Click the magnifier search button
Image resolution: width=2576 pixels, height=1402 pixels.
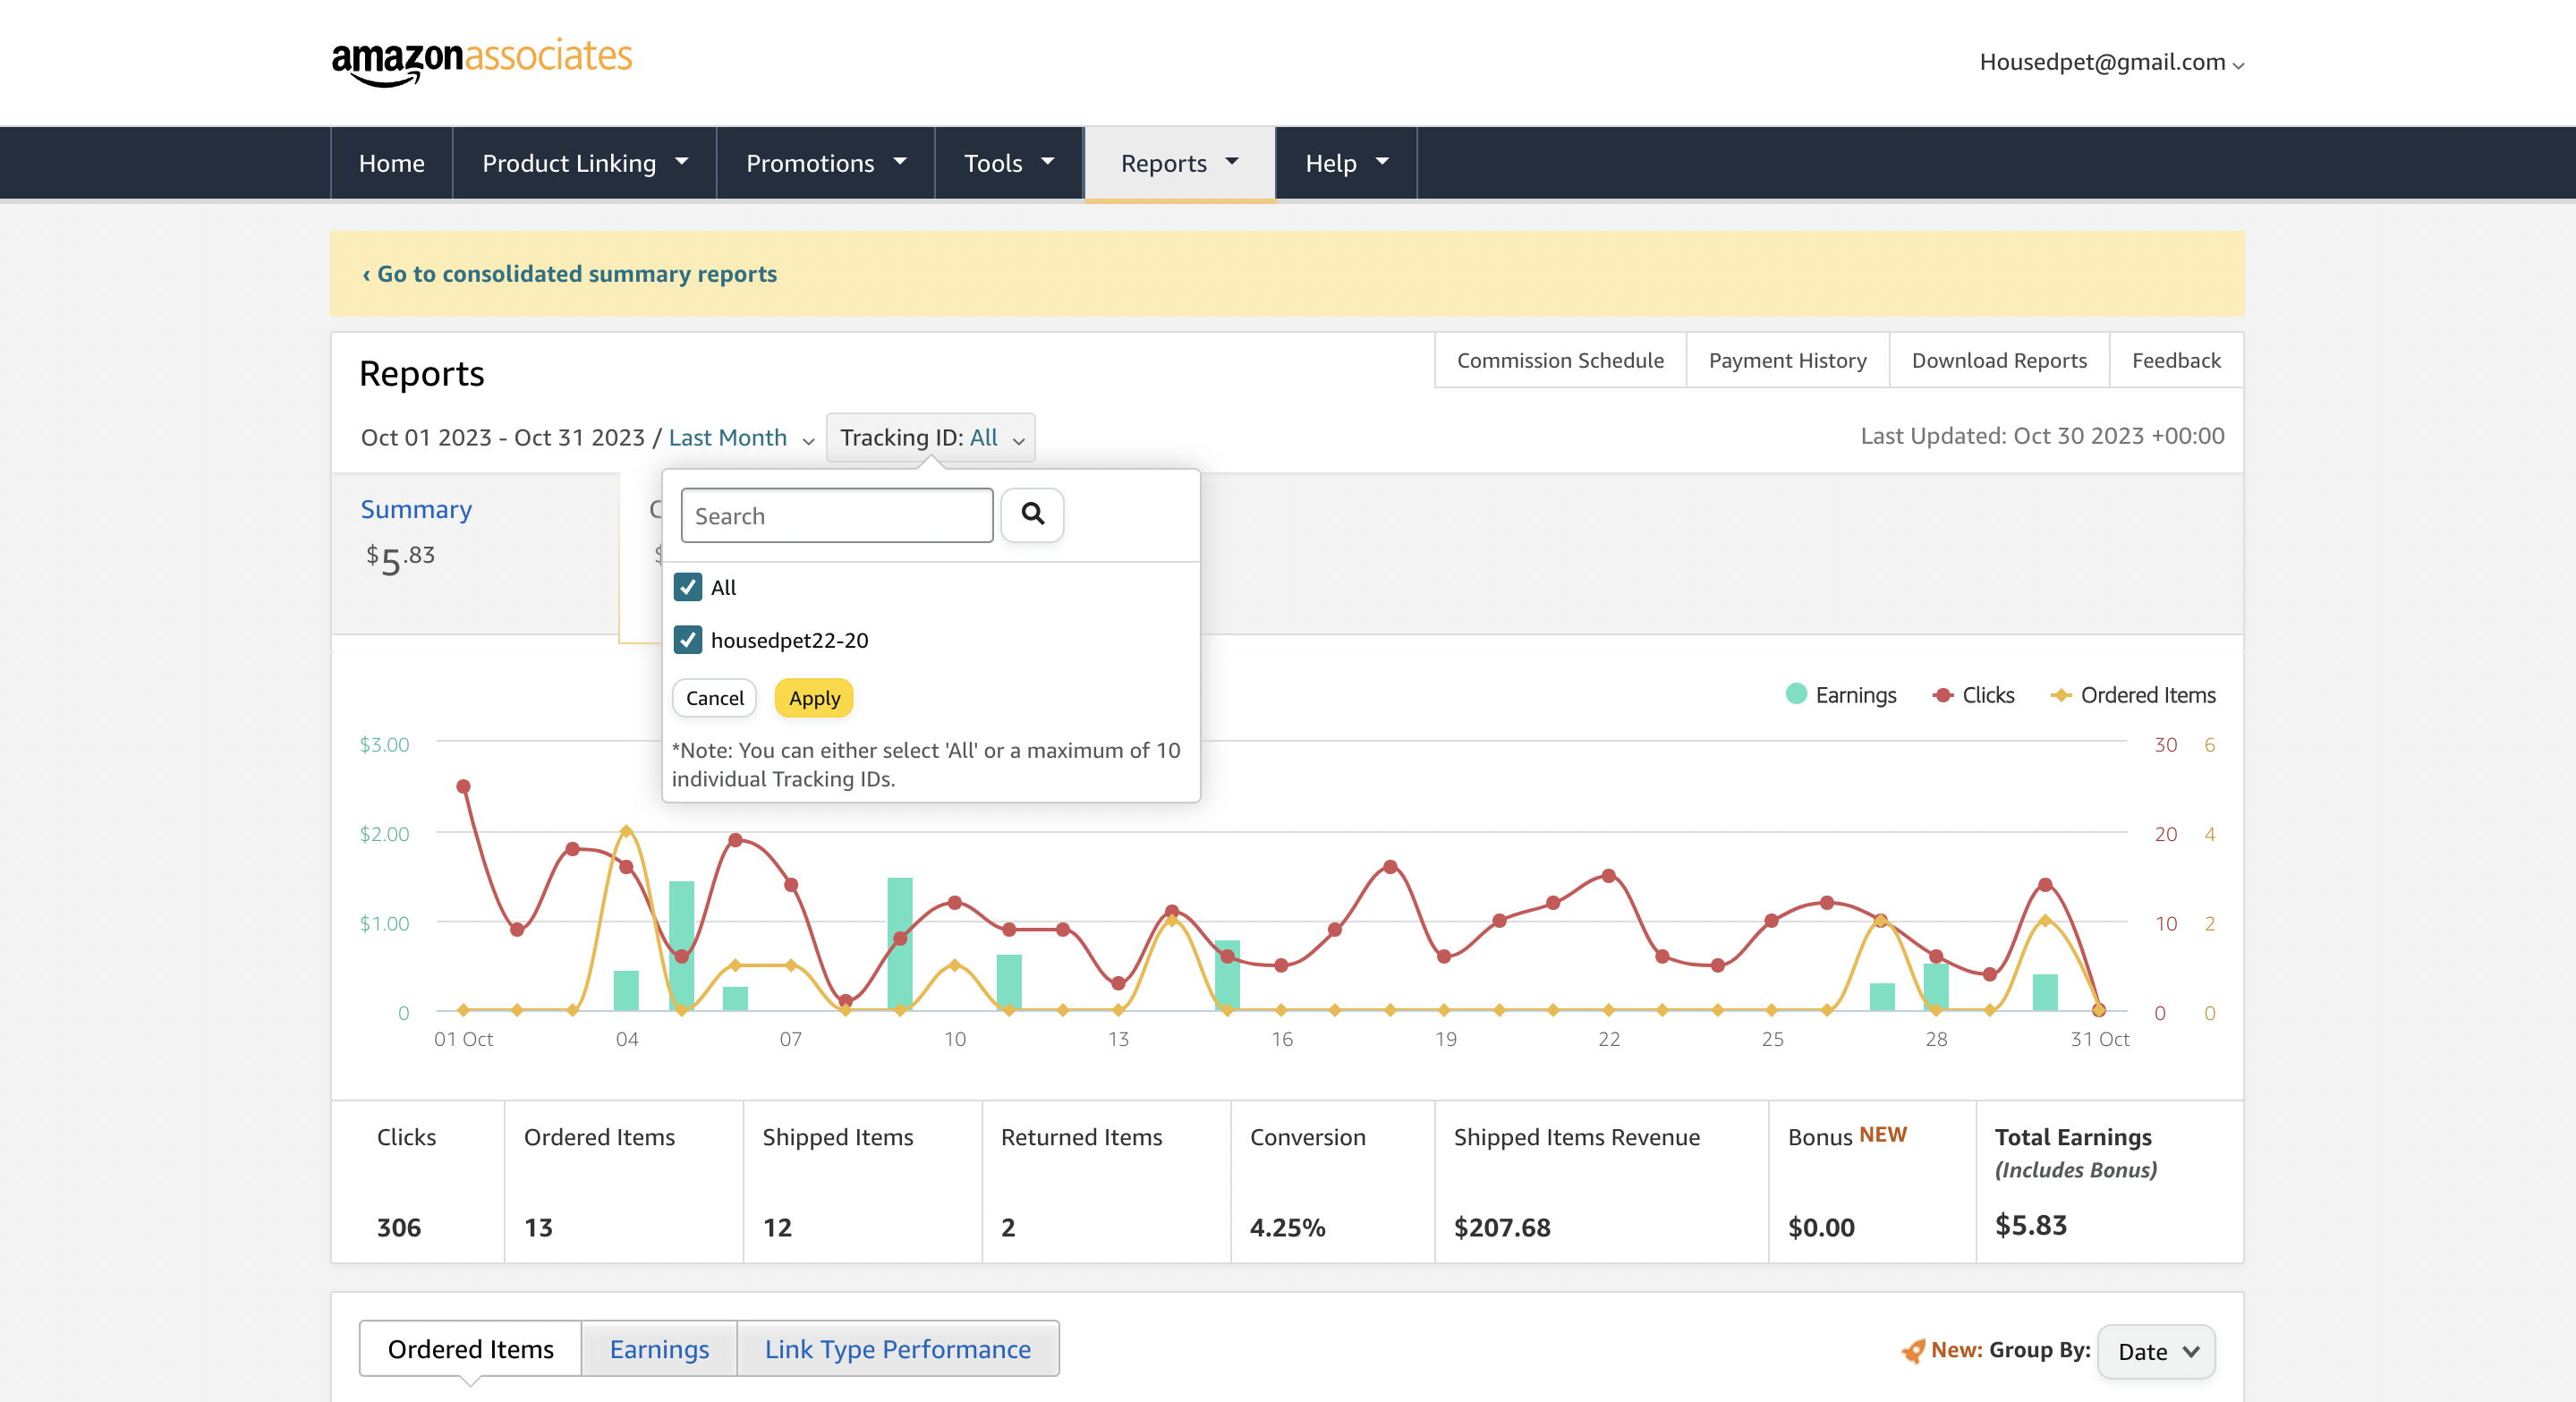coord(1032,515)
